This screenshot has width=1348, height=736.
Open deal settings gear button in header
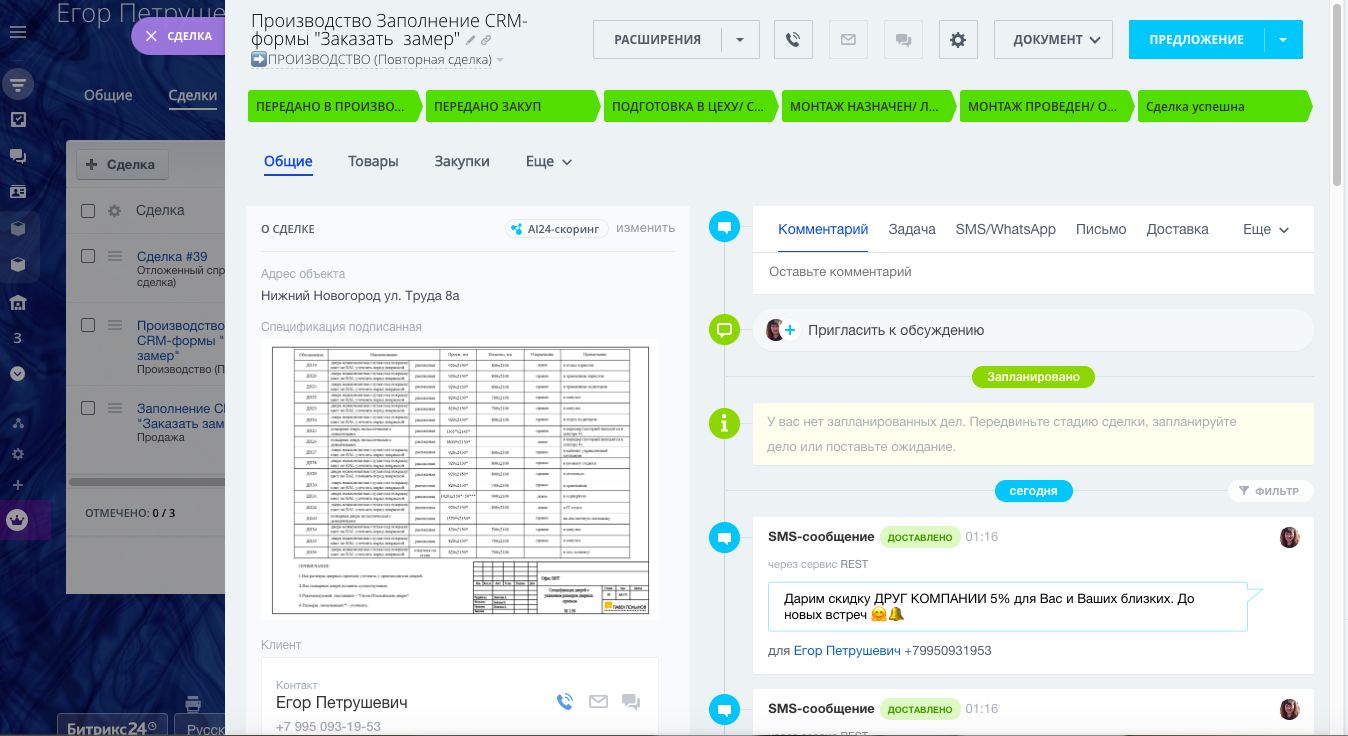point(958,40)
